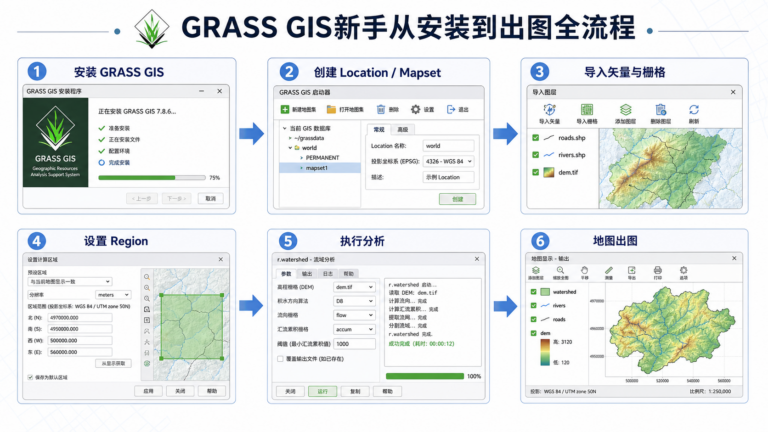The image size is (768, 432).
Task: Hide the dem layer in map display
Action: (x=533, y=333)
